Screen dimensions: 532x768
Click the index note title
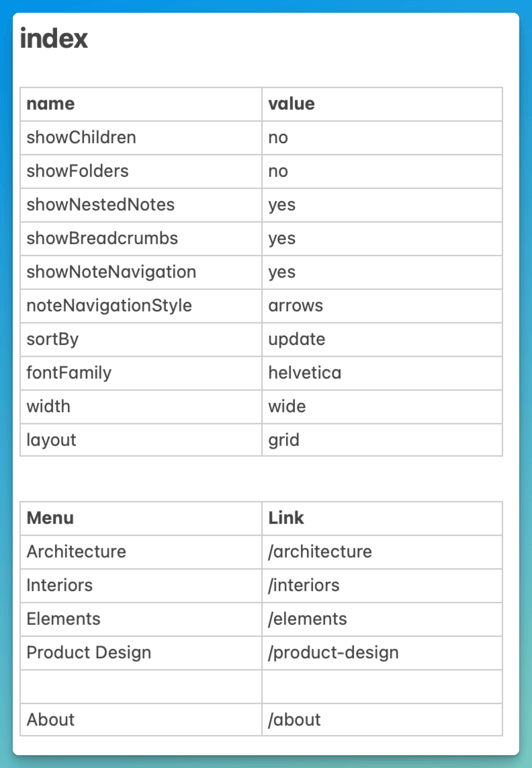[54, 38]
